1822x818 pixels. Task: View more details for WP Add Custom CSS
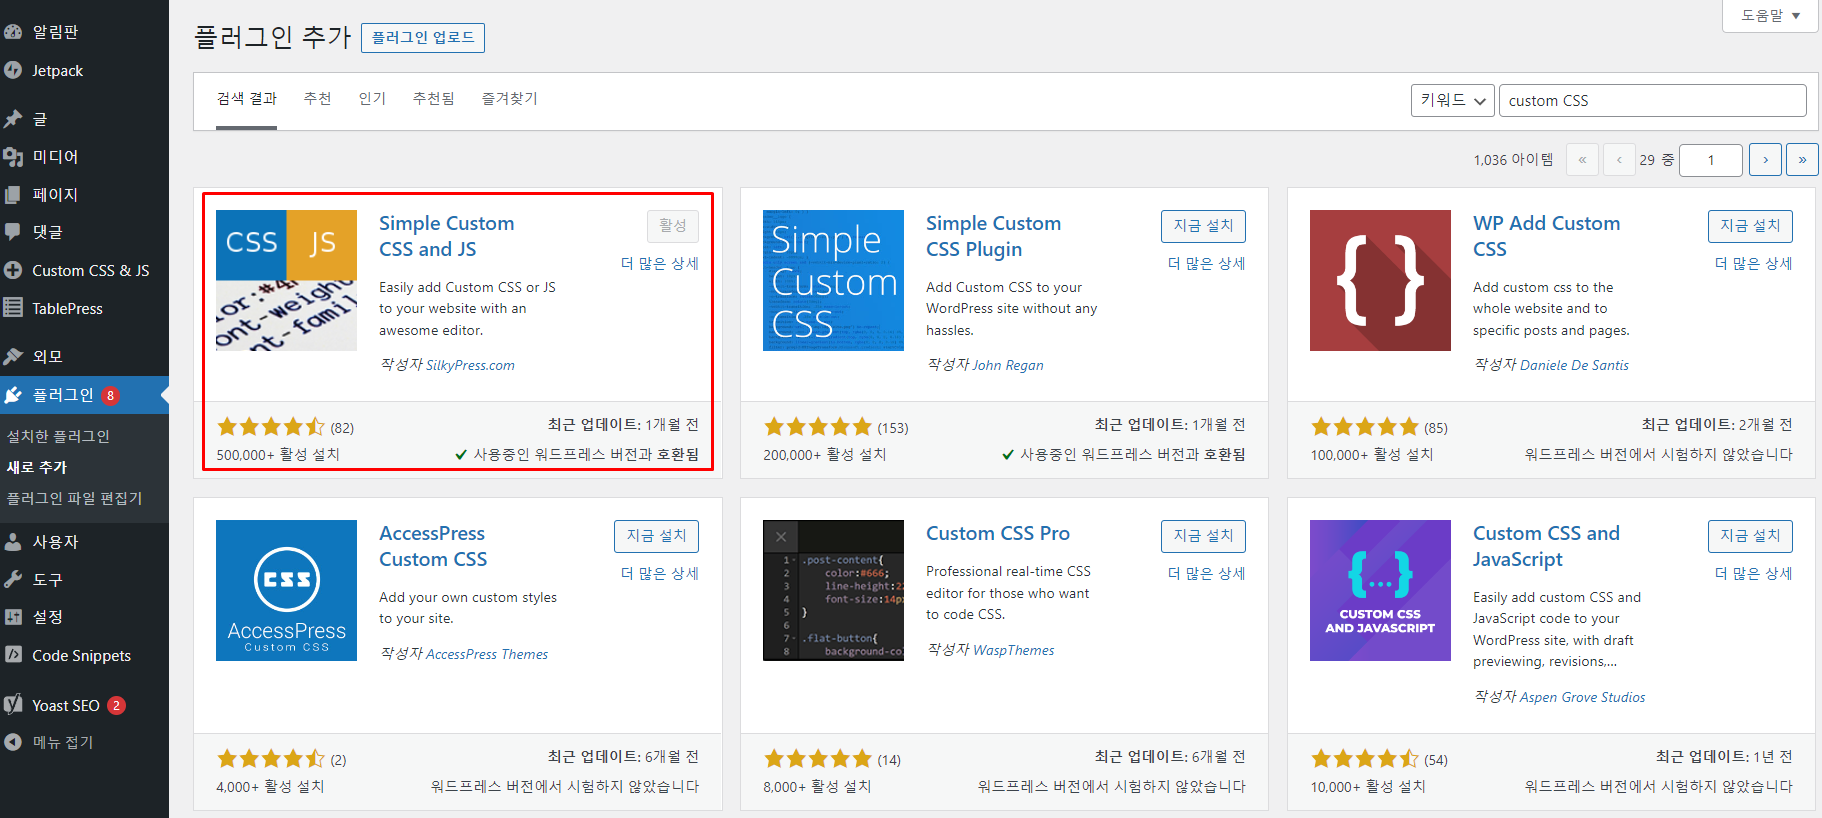pyautogui.click(x=1754, y=263)
